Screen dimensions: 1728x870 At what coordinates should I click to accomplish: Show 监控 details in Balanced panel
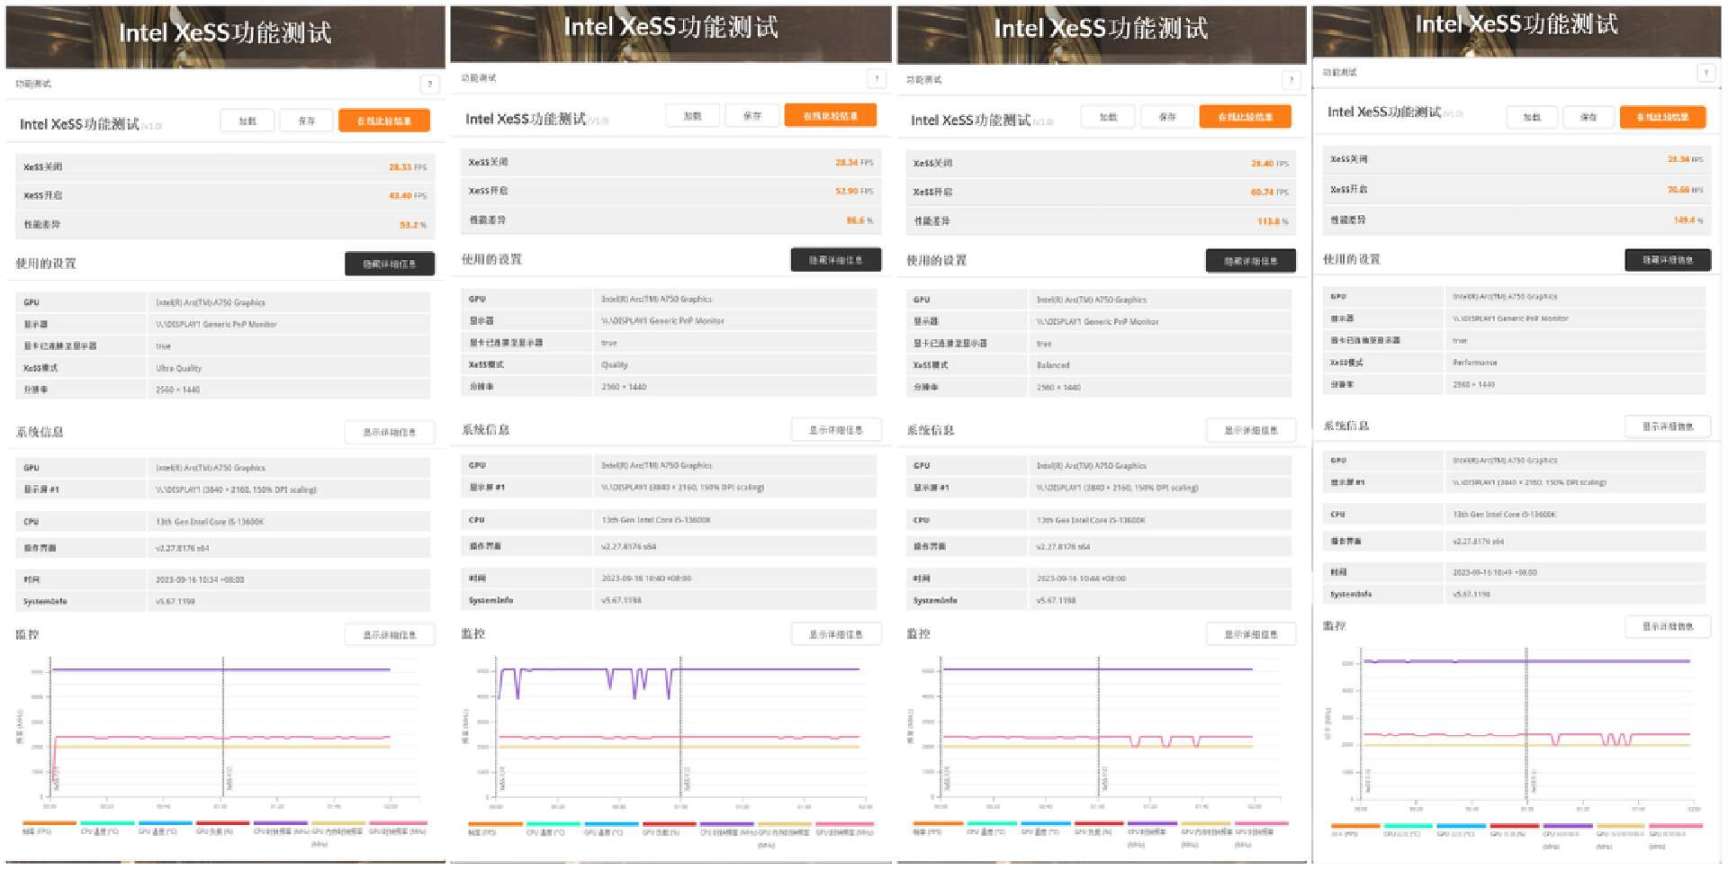tap(1250, 634)
